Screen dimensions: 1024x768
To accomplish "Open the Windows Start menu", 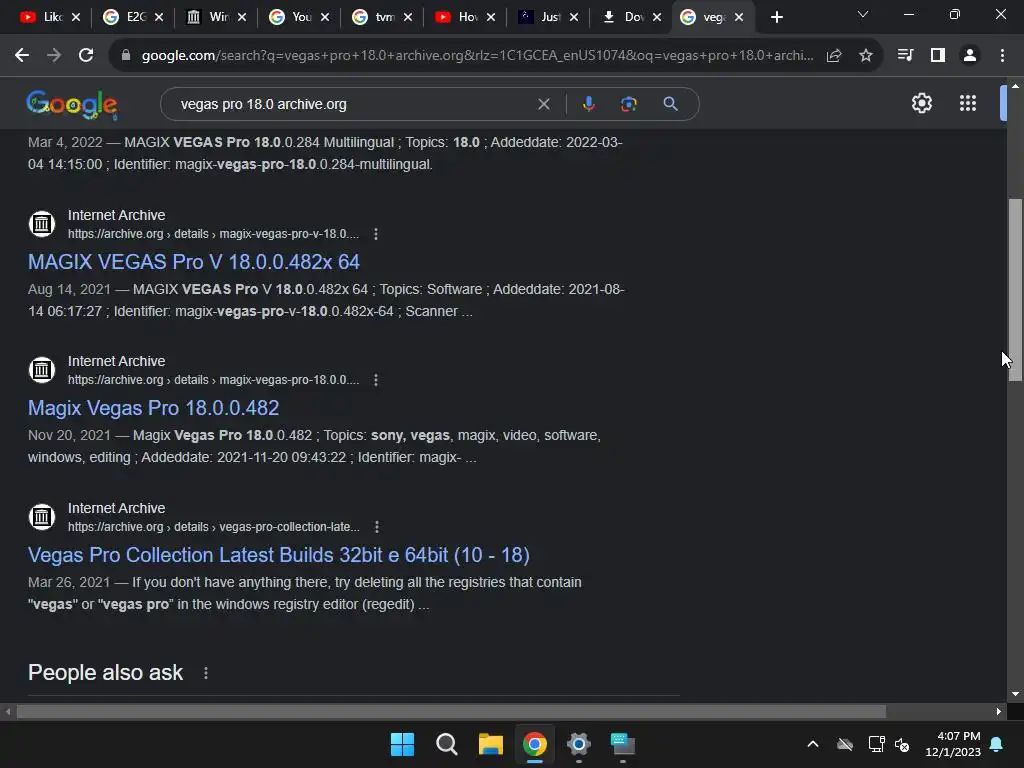I will click(402, 744).
